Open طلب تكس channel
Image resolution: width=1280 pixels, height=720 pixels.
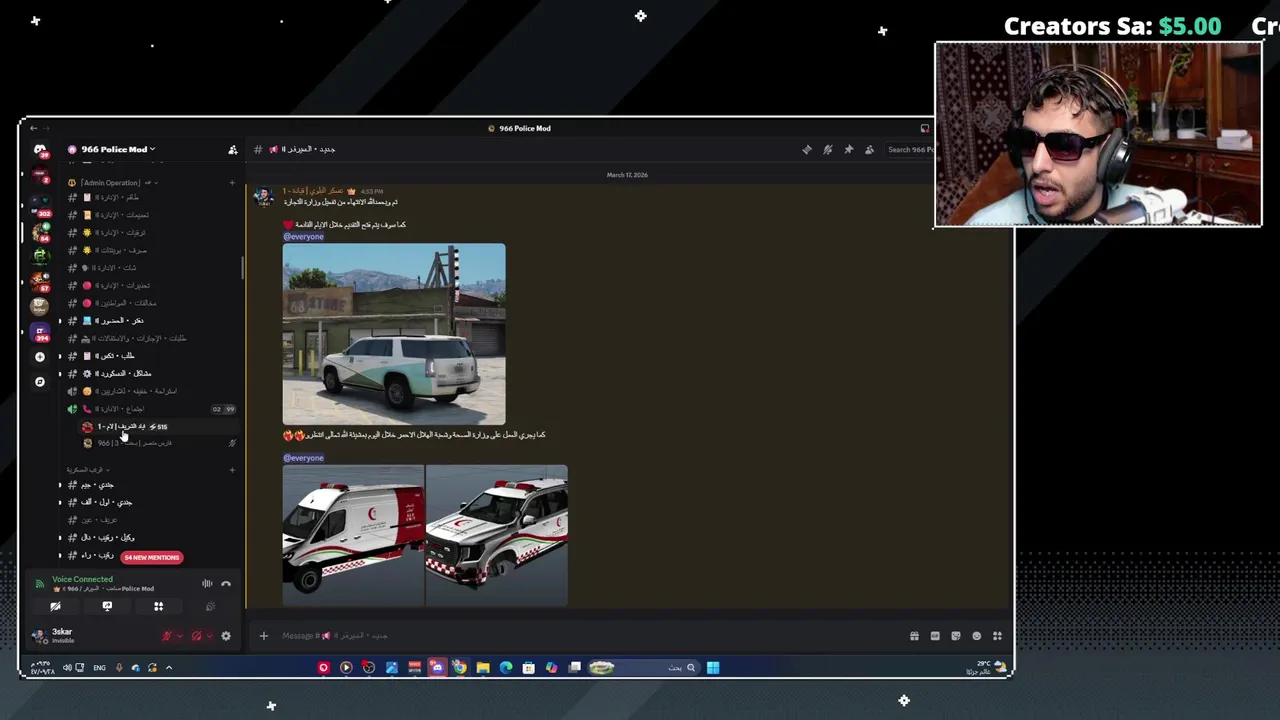[x=150, y=356]
